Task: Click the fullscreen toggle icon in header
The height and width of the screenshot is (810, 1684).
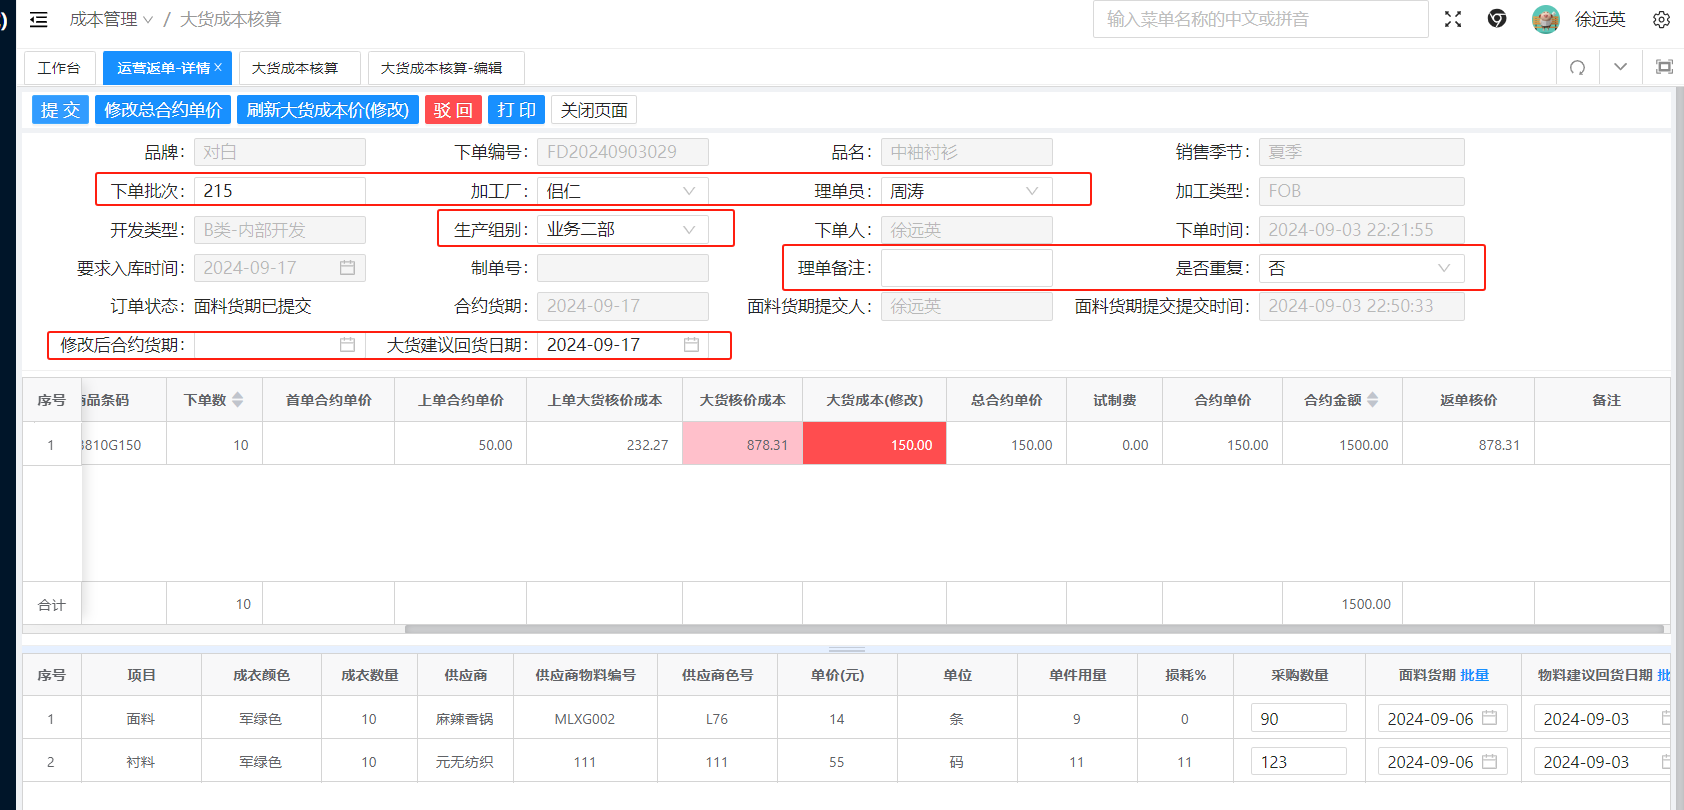Action: click(1453, 19)
